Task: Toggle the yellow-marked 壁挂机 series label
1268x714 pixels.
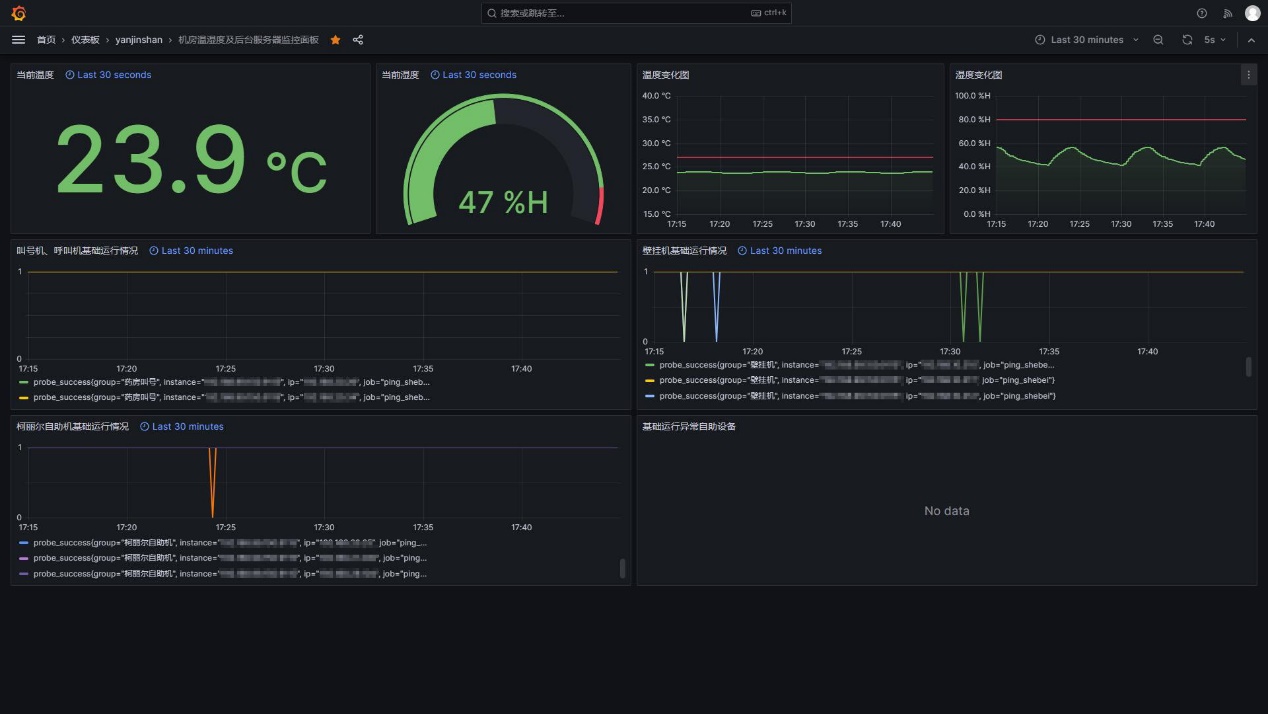Action: [857, 381]
